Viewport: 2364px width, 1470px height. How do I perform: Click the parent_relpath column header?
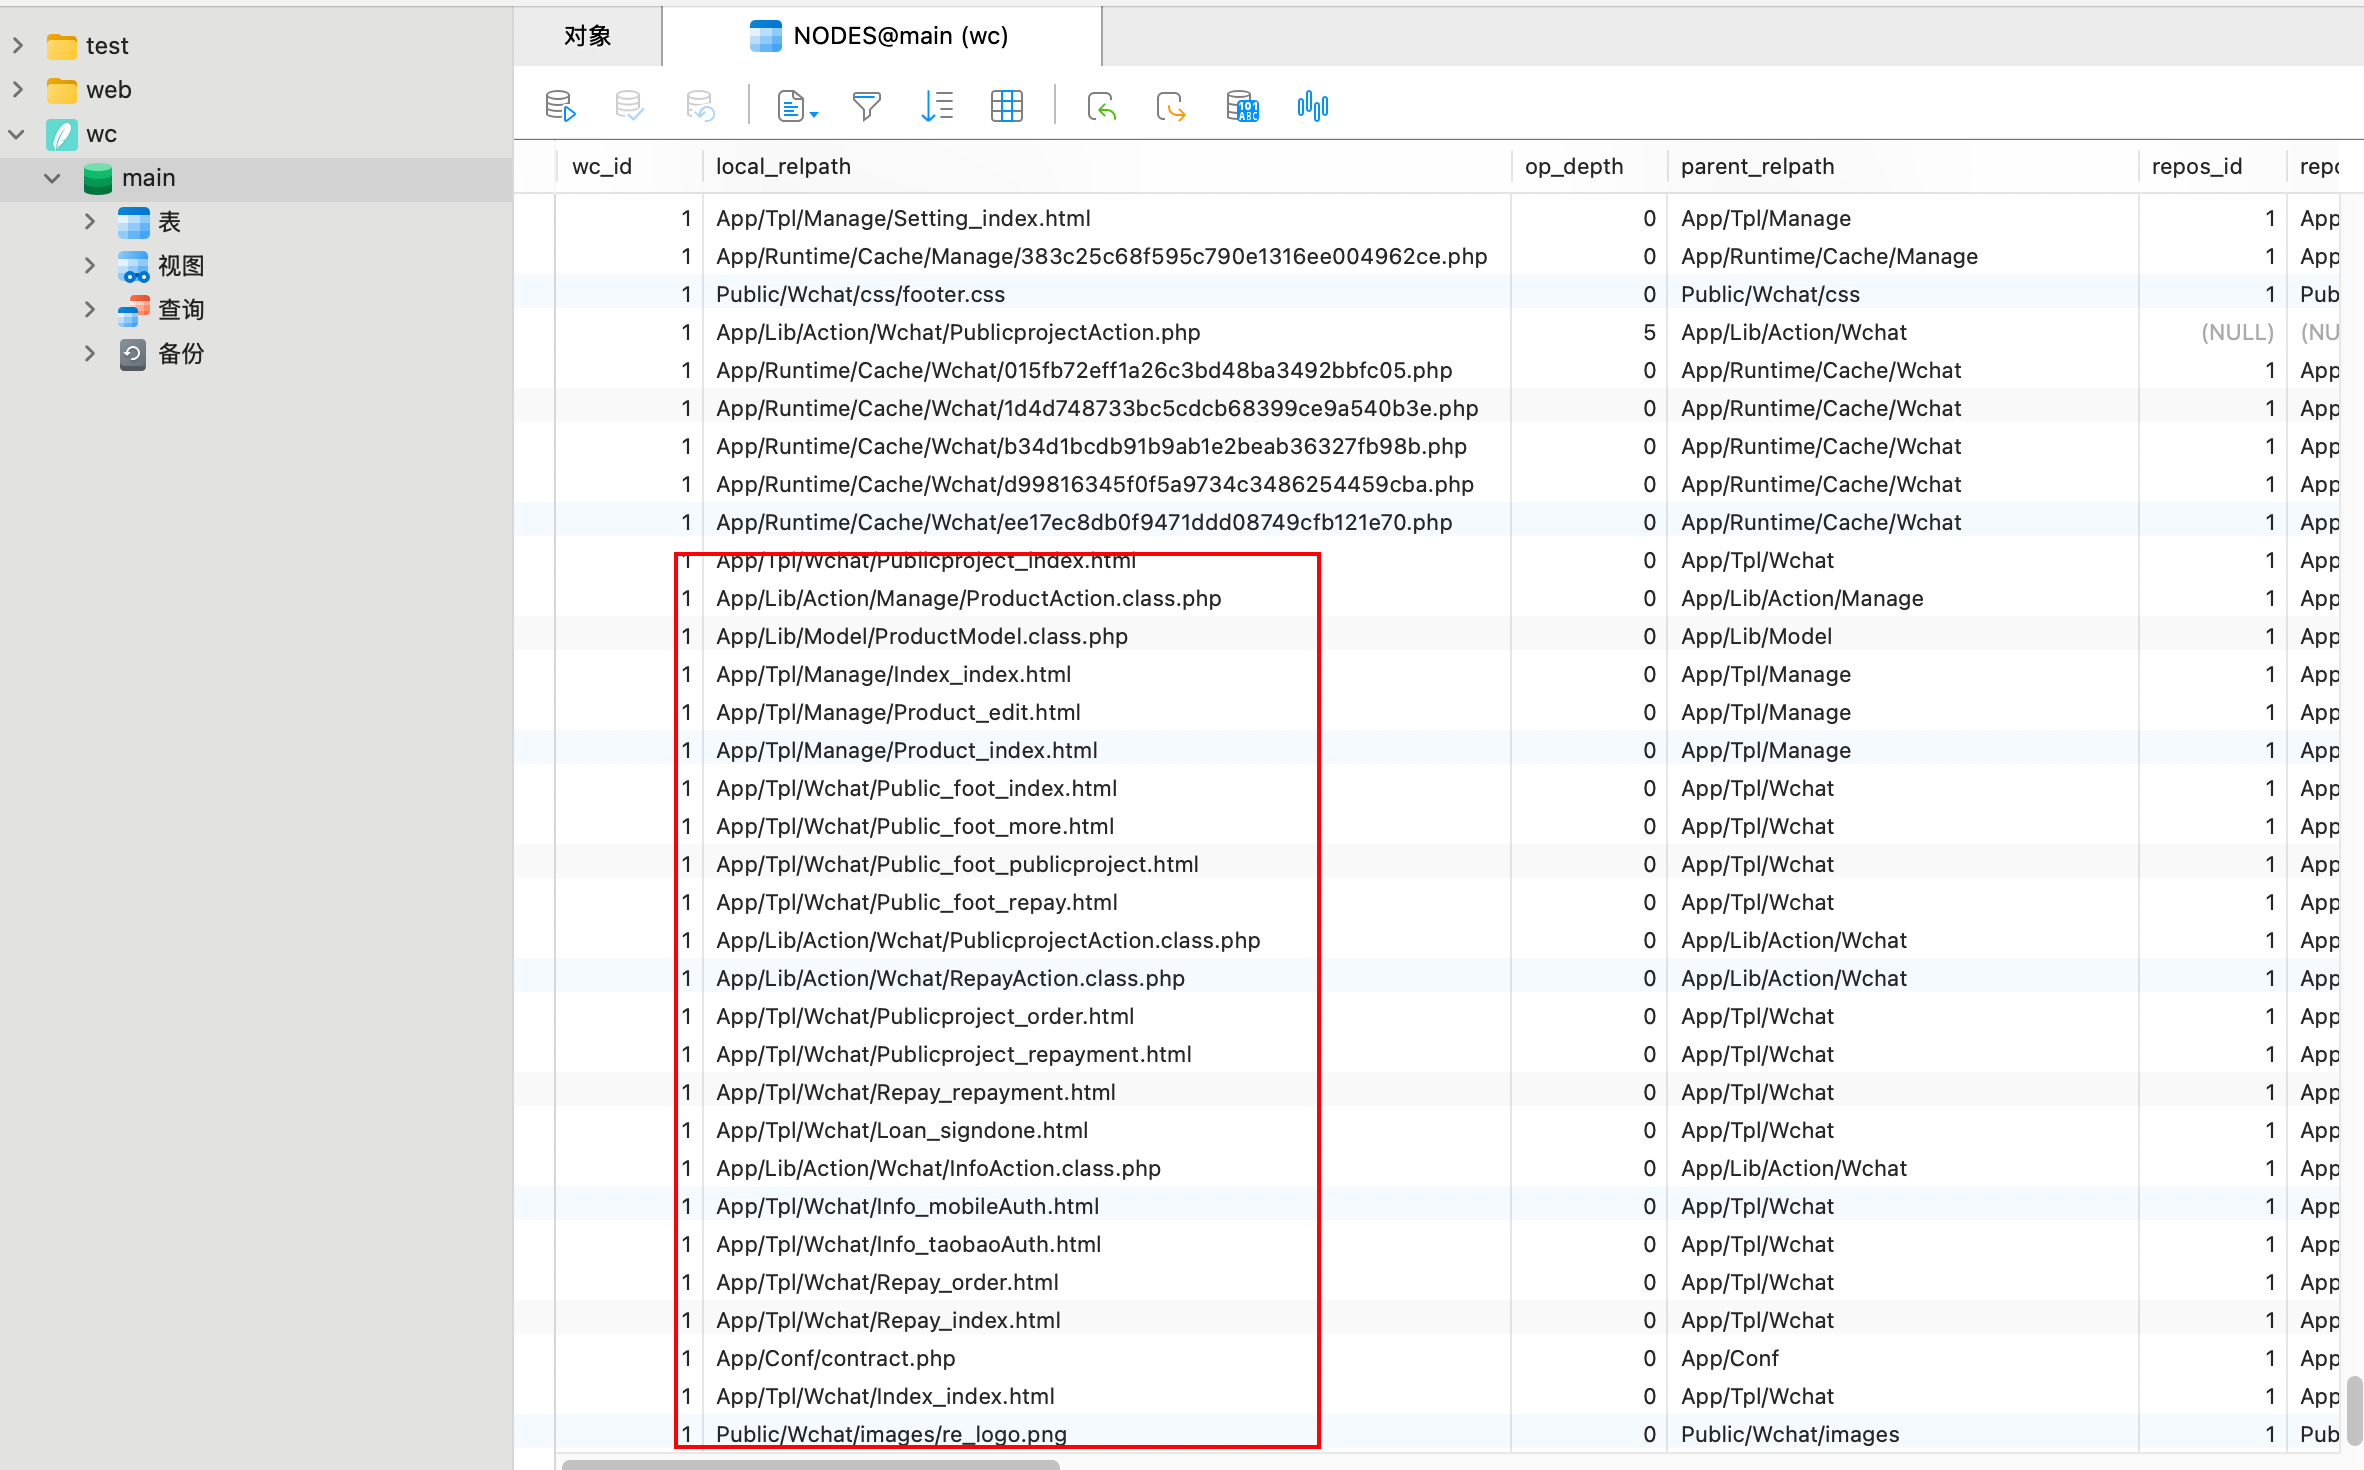pos(1903,167)
